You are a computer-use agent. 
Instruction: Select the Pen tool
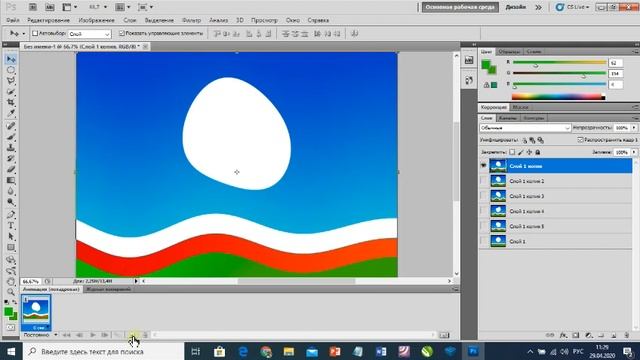(11, 215)
